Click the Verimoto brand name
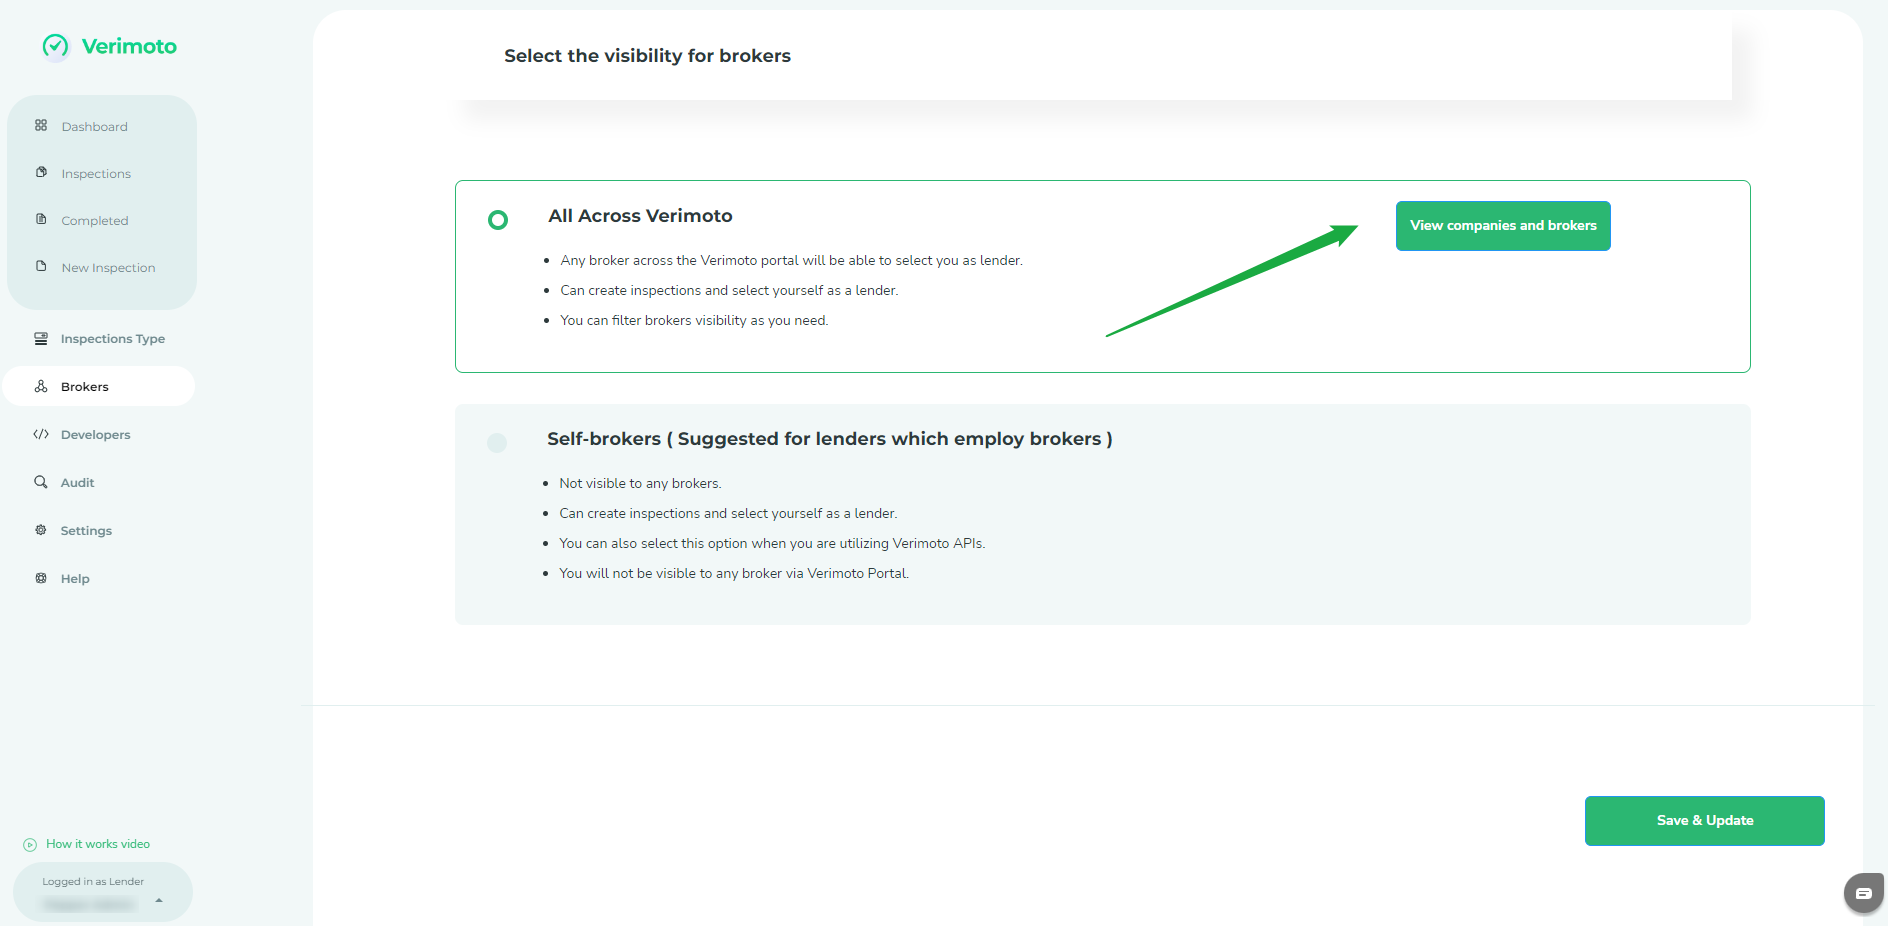1888x926 pixels. coord(129,46)
